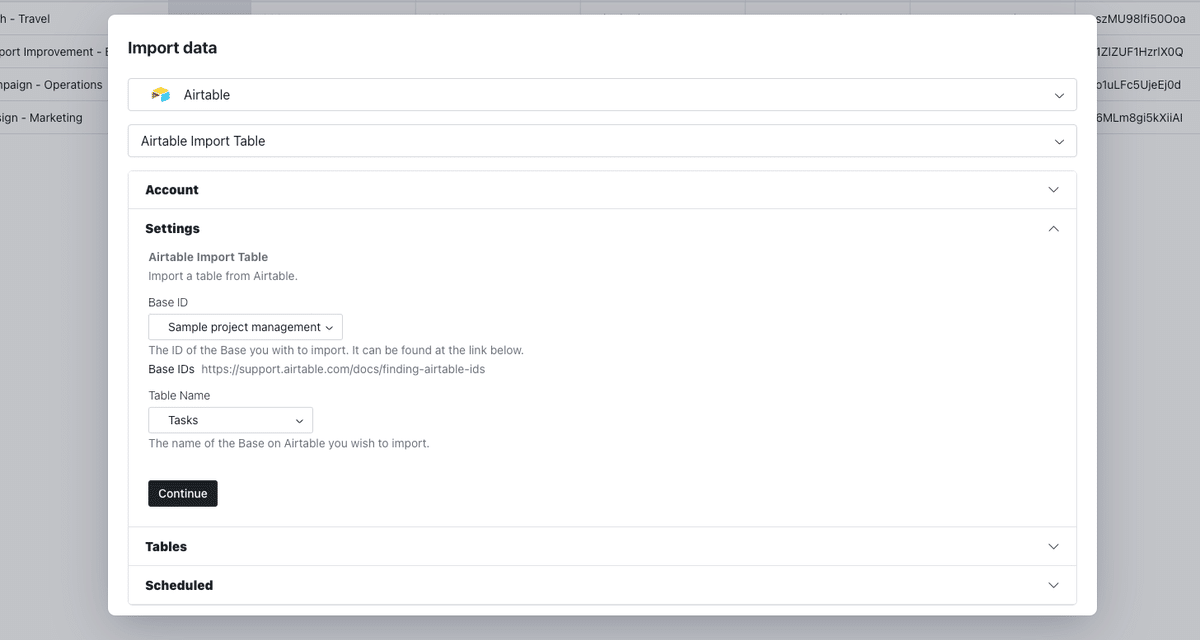Screen dimensions: 1200x640
Task: Click the Tables section title
Action: (166, 547)
